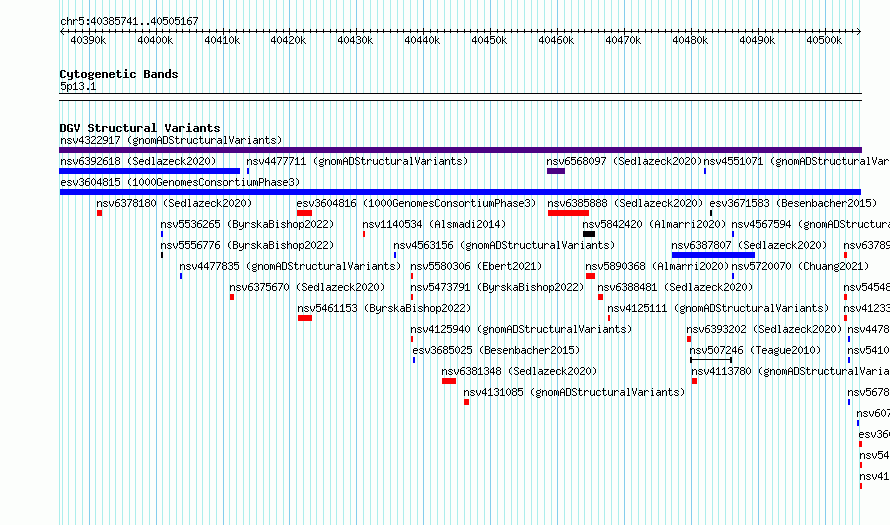Open nsv4125111 gnomADStructuralVariants variant
This screenshot has height=525, width=890.
pos(718,308)
